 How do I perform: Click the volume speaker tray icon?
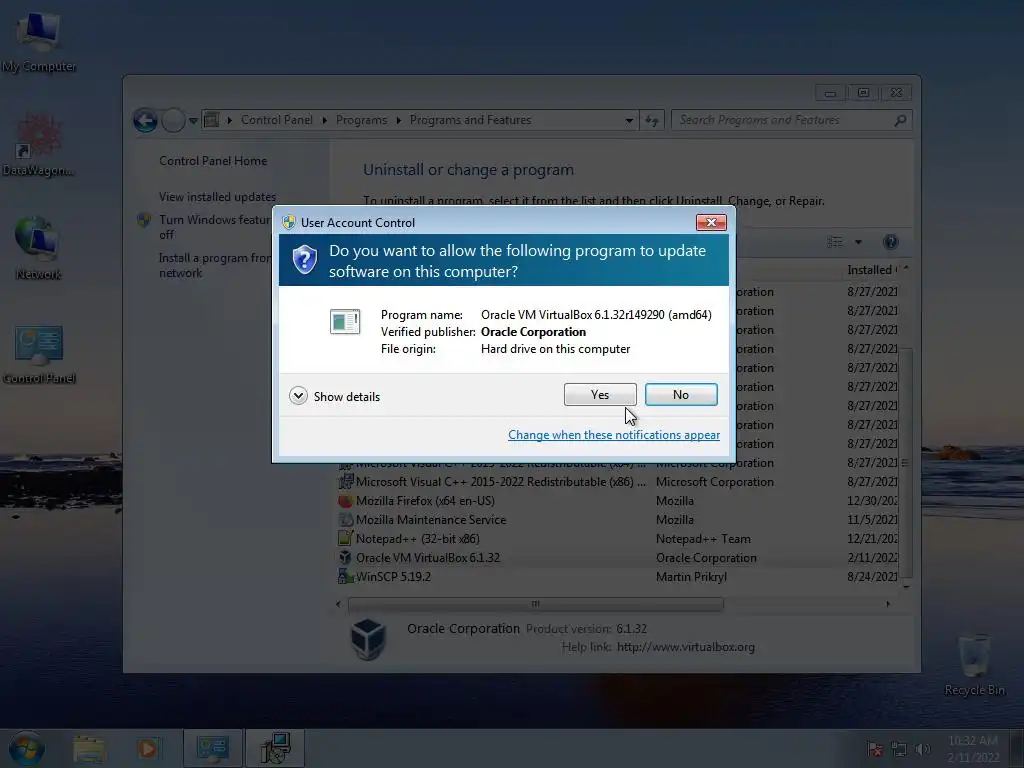[922, 749]
